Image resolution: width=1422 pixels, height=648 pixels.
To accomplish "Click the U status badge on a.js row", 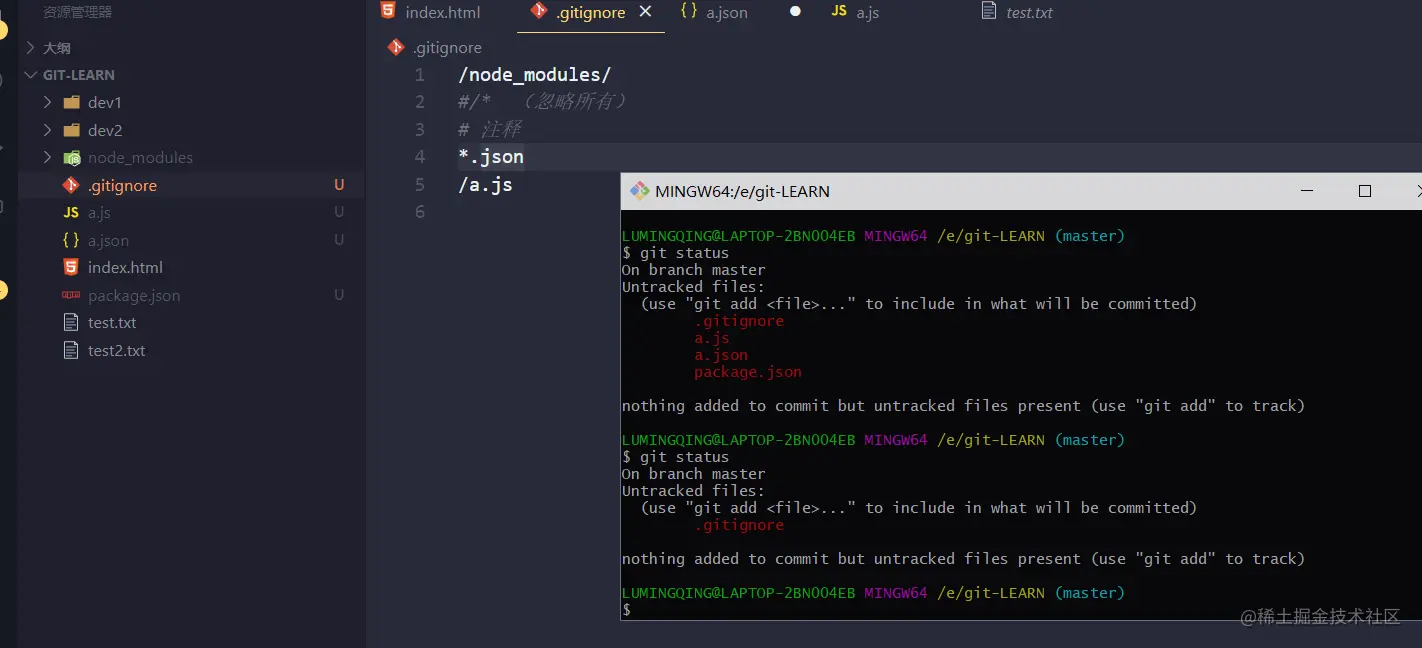I will tap(339, 212).
